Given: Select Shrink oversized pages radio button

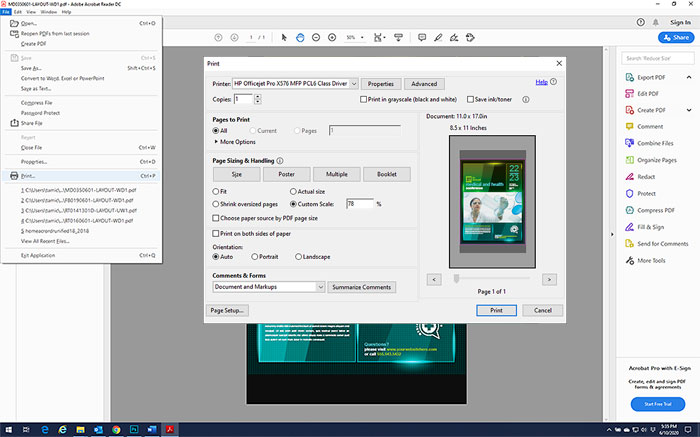Looking at the screenshot, I should point(216,204).
